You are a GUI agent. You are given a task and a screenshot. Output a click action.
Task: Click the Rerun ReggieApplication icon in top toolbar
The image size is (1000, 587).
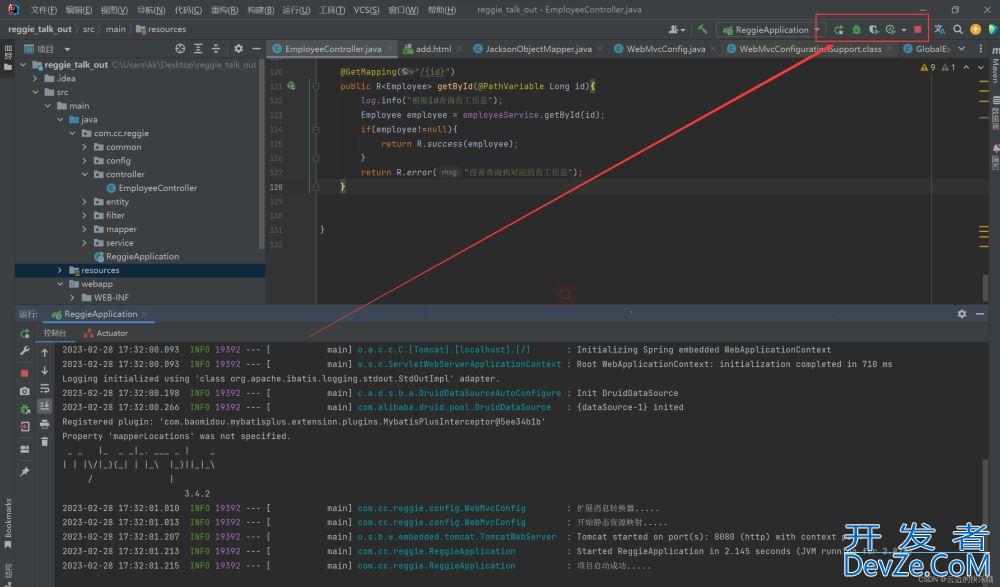[839, 30]
